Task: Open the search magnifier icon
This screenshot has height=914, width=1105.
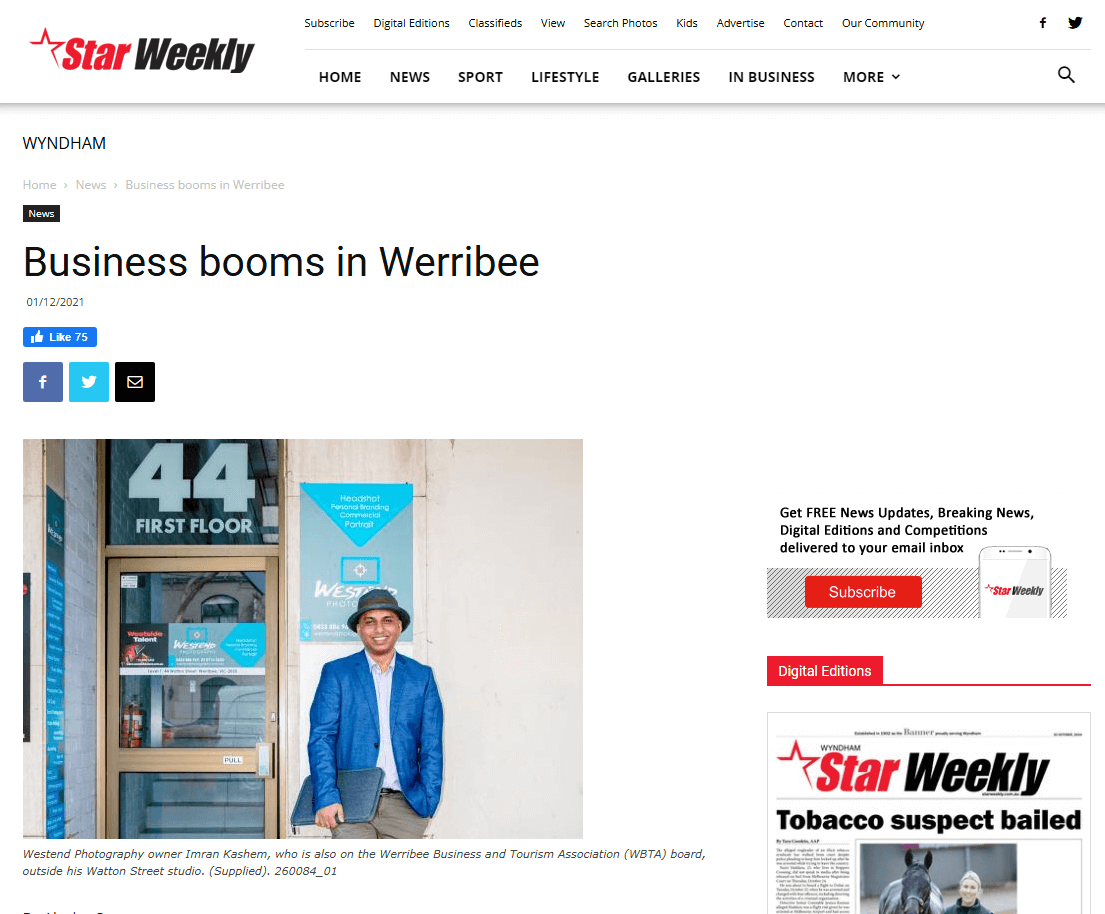Action: 1066,75
